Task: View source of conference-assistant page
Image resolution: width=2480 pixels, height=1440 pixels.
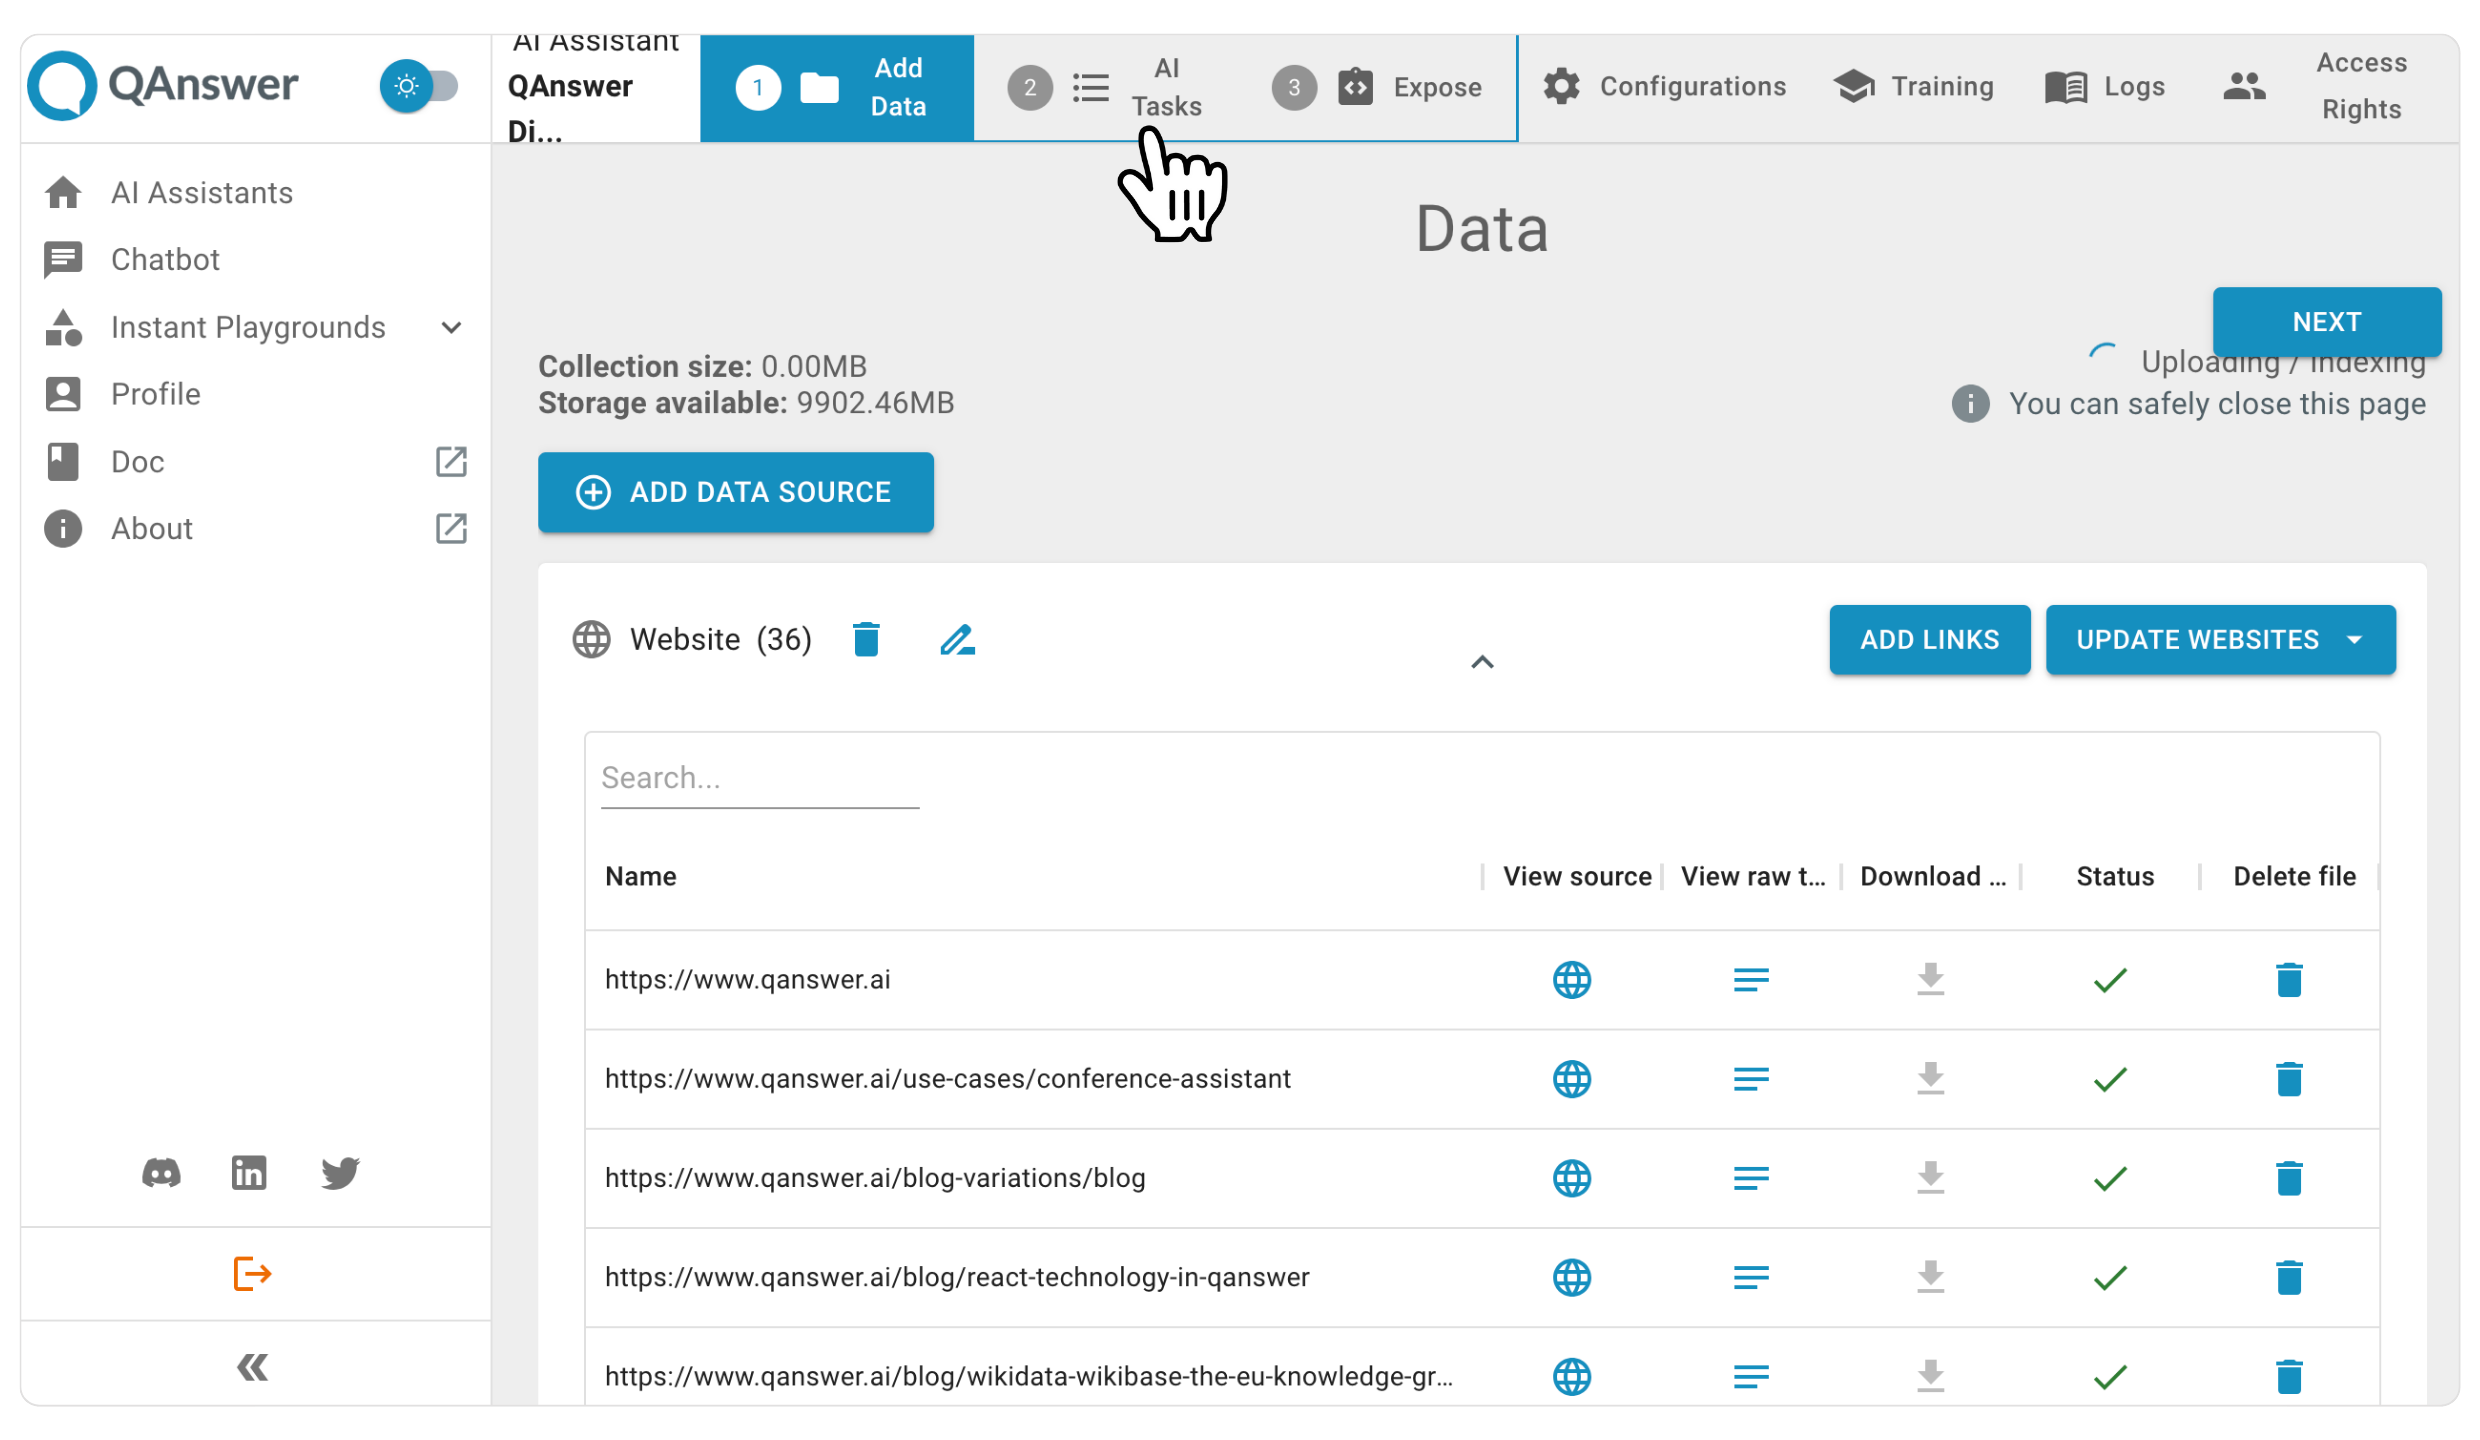Action: (1571, 1078)
